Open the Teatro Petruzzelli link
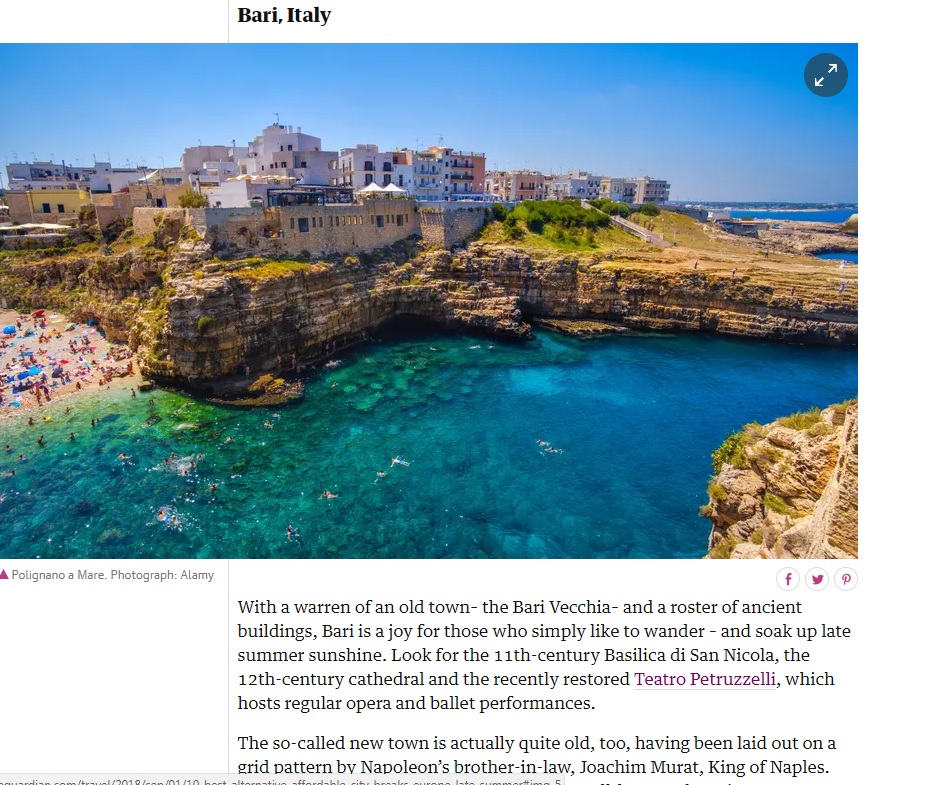The image size is (933, 785). [705, 679]
